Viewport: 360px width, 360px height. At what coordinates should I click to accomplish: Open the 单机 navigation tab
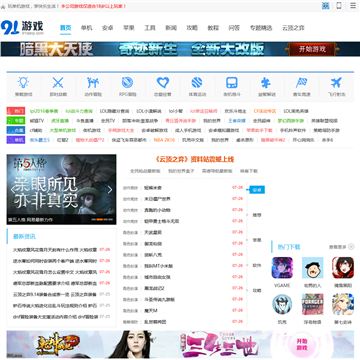click(86, 28)
